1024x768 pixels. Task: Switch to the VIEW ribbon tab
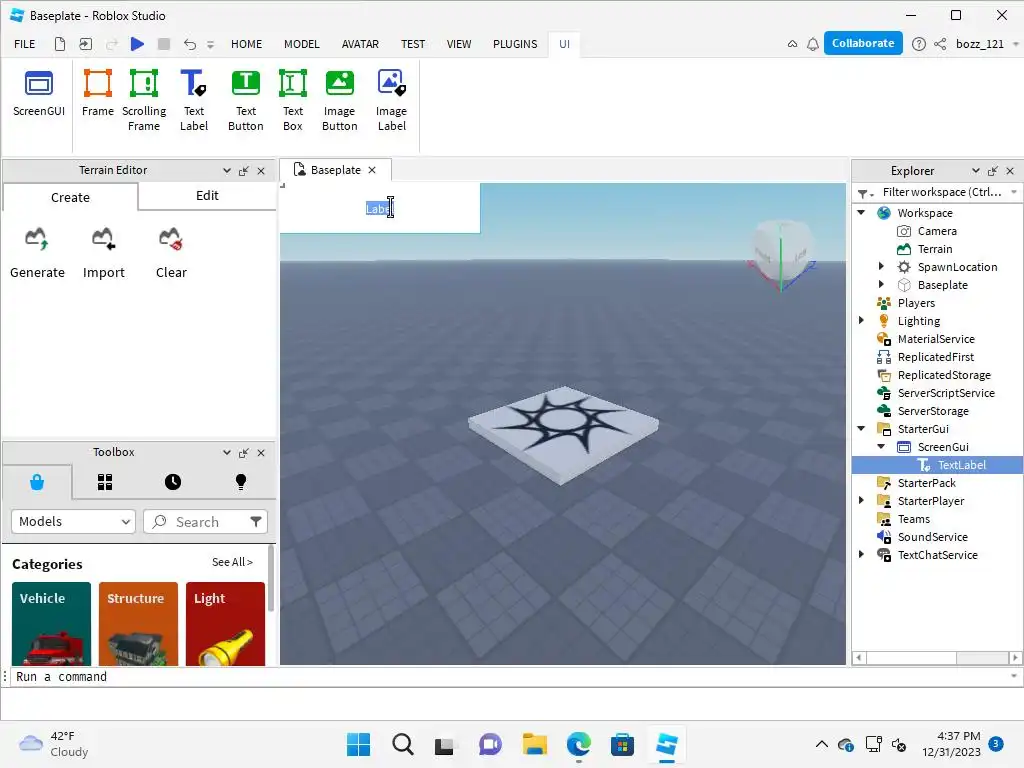point(458,44)
